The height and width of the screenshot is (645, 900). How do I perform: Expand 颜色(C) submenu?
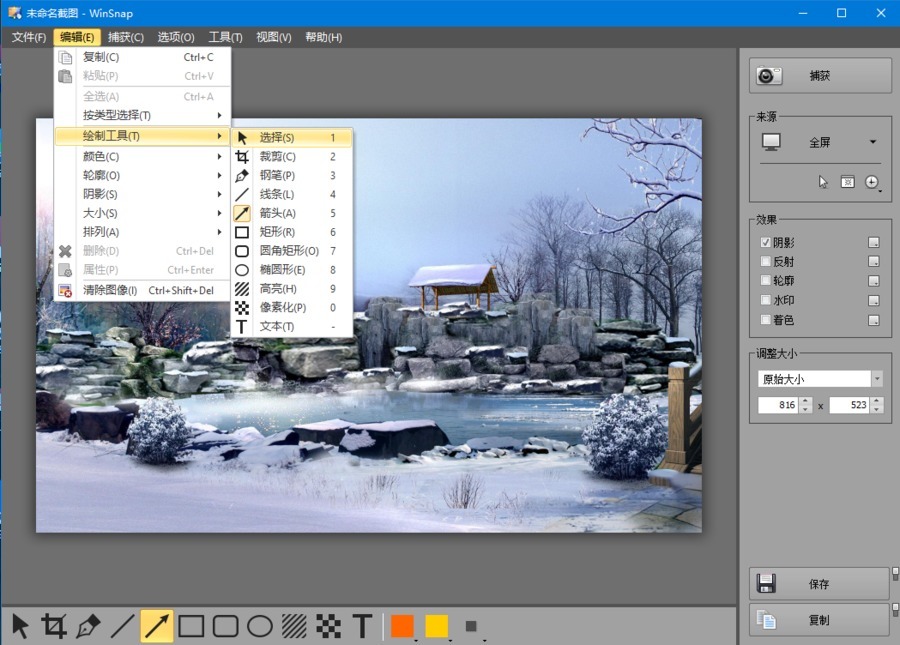(x=143, y=156)
